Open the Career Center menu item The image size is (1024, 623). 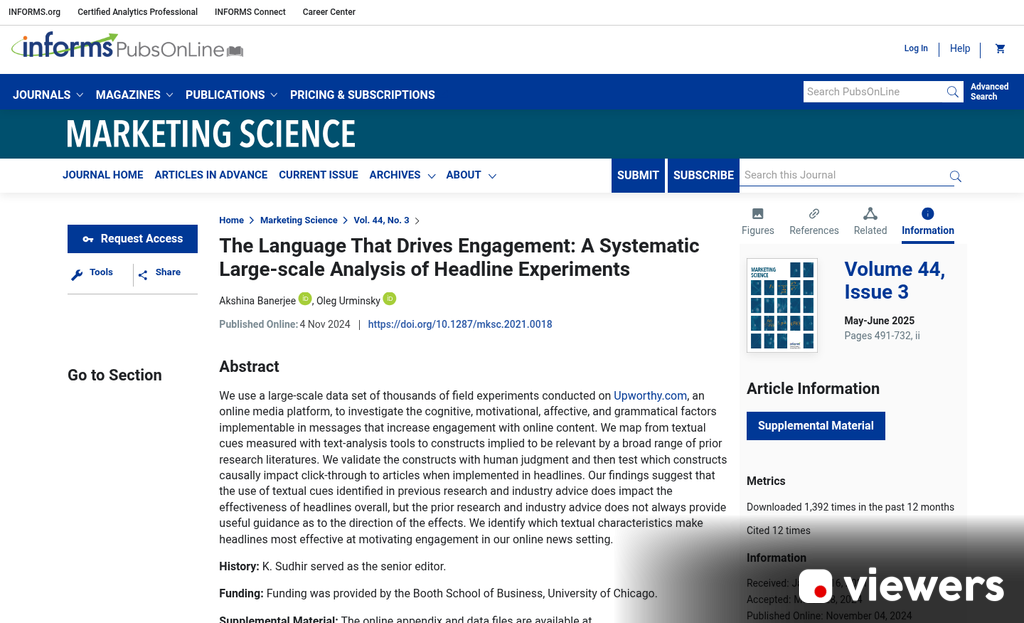328,12
